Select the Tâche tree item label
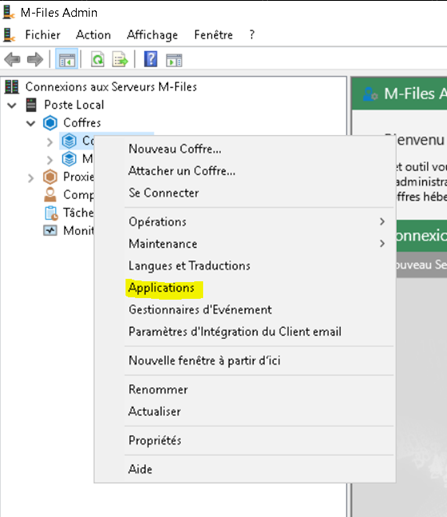The width and height of the screenshot is (447, 517). point(78,213)
